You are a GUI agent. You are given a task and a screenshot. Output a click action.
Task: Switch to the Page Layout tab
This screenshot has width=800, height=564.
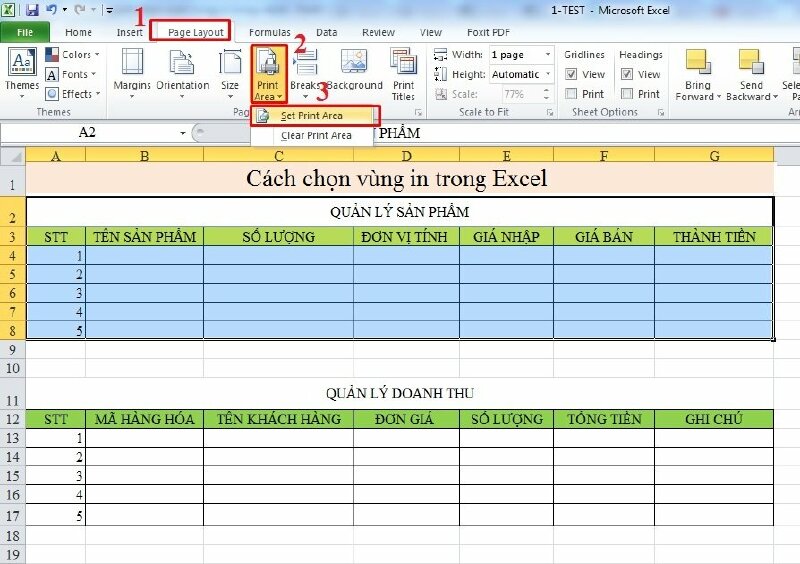195,32
